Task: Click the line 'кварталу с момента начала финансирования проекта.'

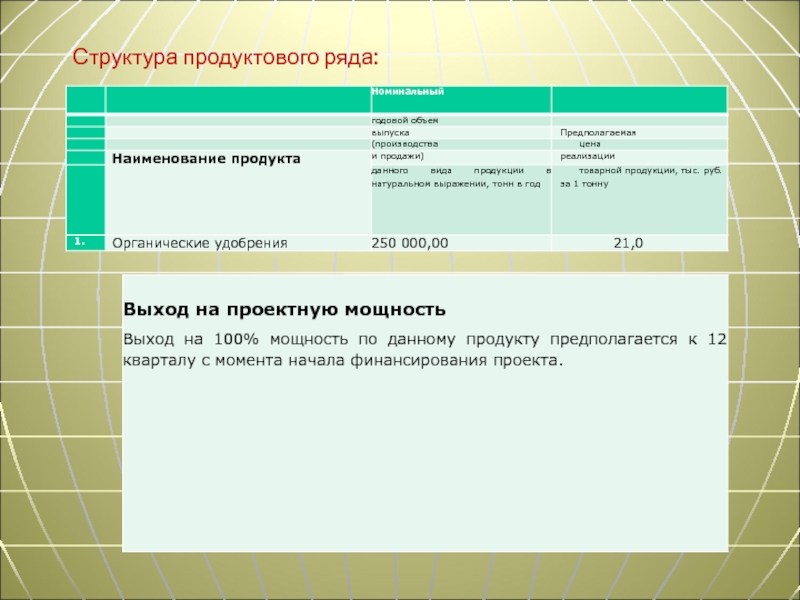Action: (x=343, y=360)
